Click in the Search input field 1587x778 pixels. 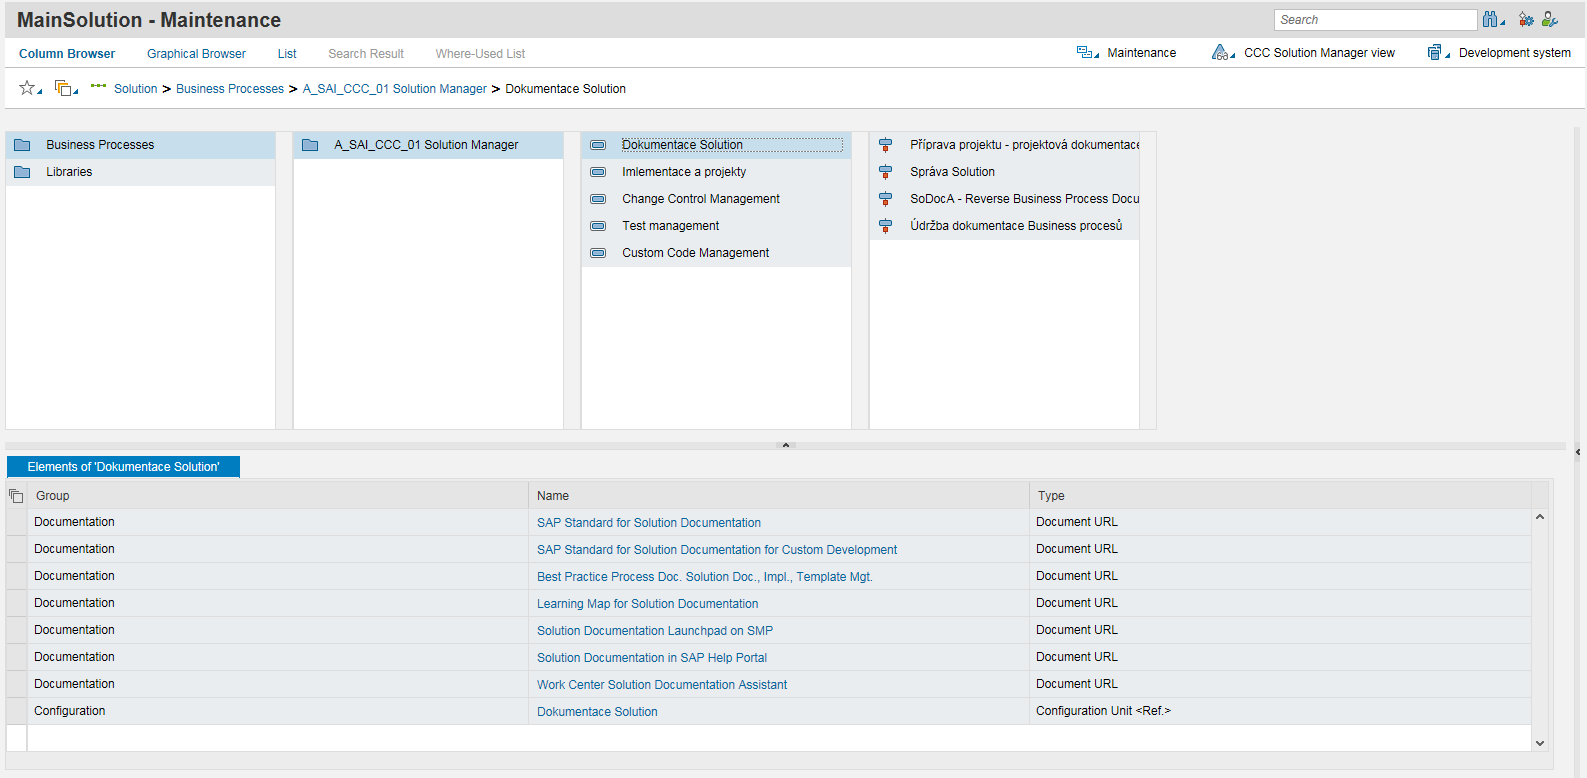point(1375,20)
